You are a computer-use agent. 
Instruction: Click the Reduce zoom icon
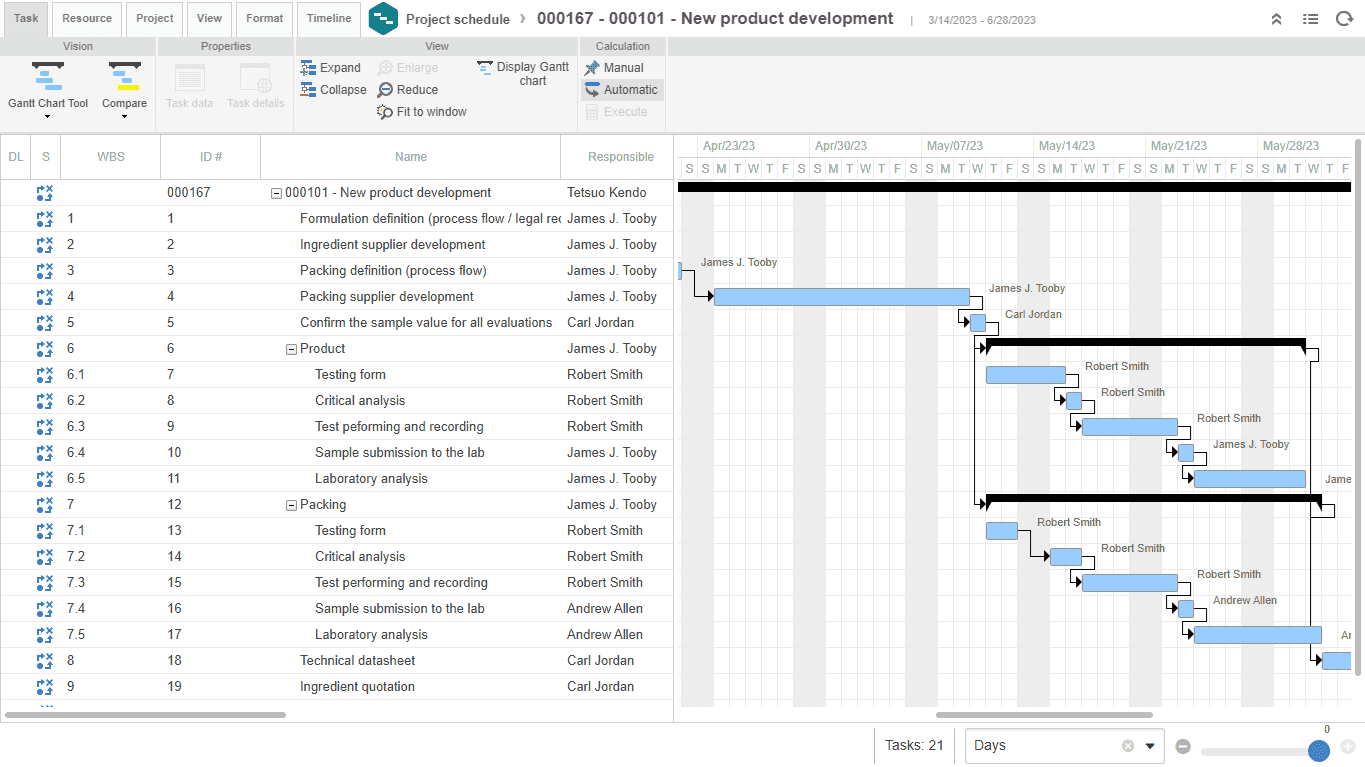(385, 90)
